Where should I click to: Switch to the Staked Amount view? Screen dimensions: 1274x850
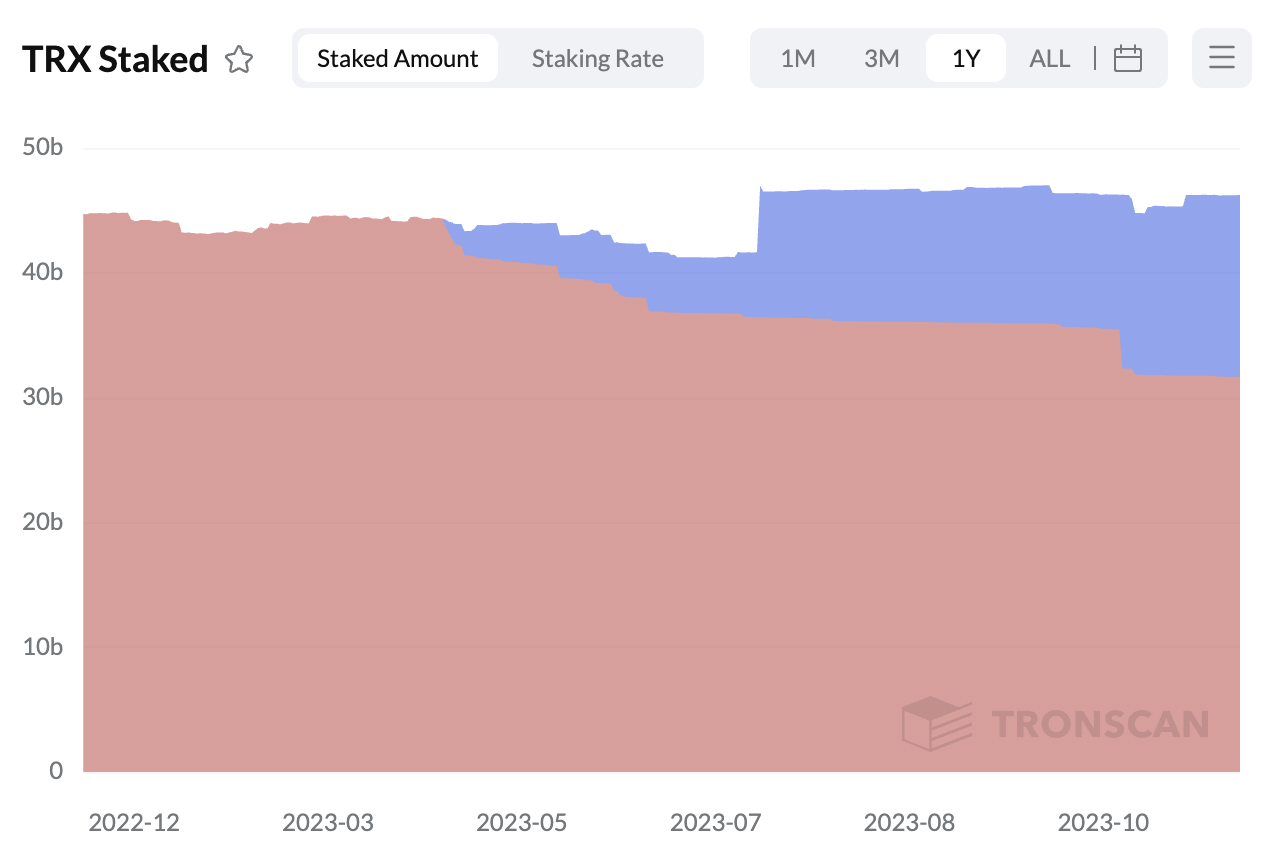click(x=398, y=59)
